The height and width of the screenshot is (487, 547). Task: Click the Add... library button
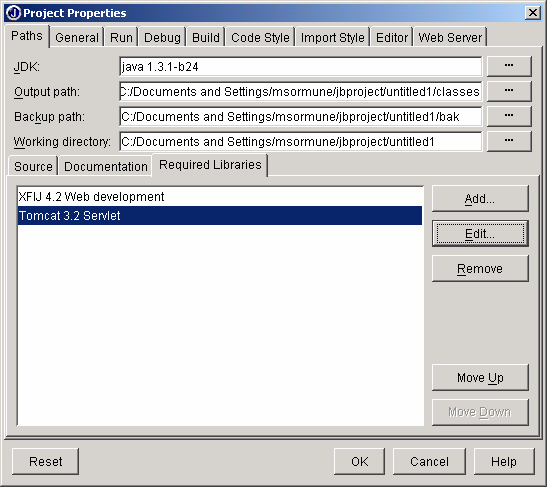[480, 198]
